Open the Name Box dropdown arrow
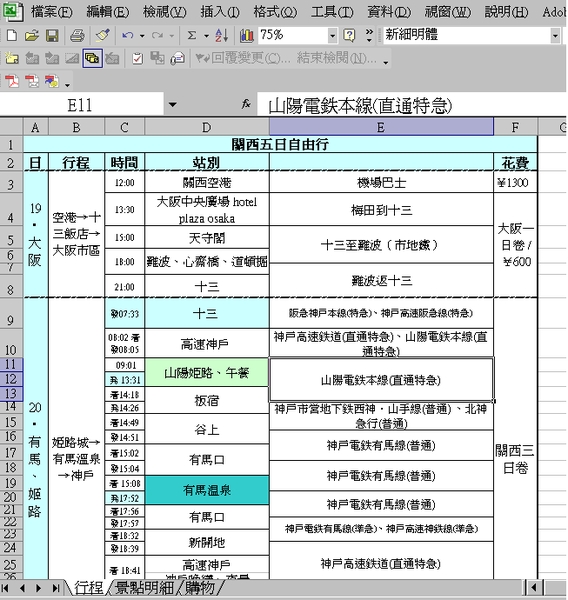568x600 pixels. point(173,104)
